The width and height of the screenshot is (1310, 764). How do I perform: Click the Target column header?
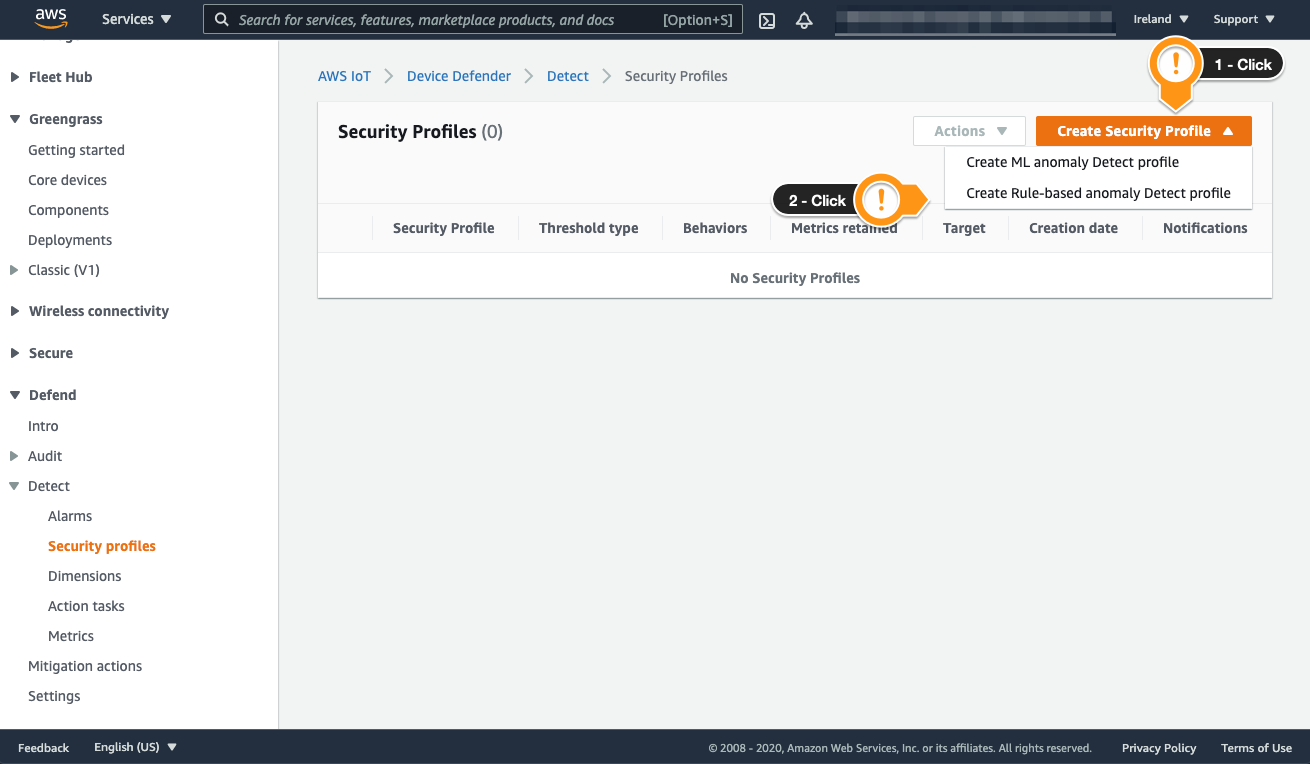pos(964,228)
